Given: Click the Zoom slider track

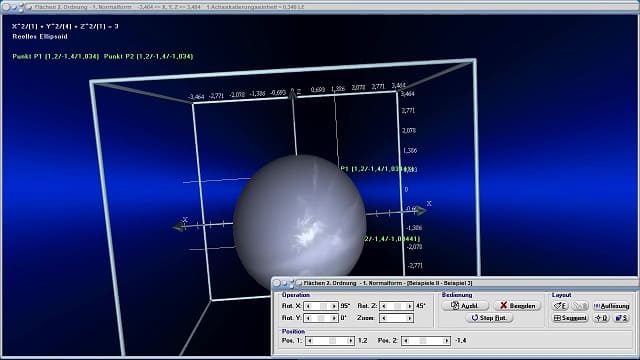Looking at the screenshot, I should (396, 318).
